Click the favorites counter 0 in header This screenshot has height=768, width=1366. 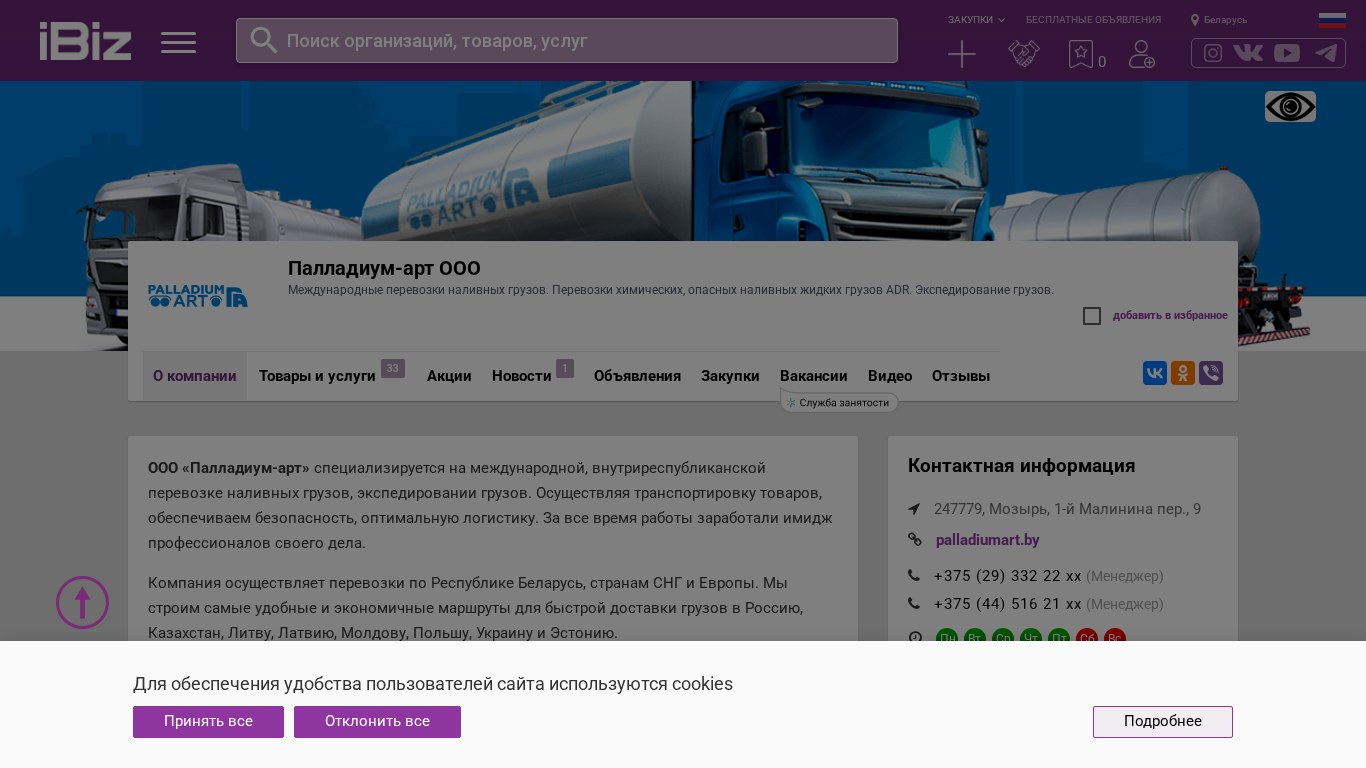click(1102, 62)
